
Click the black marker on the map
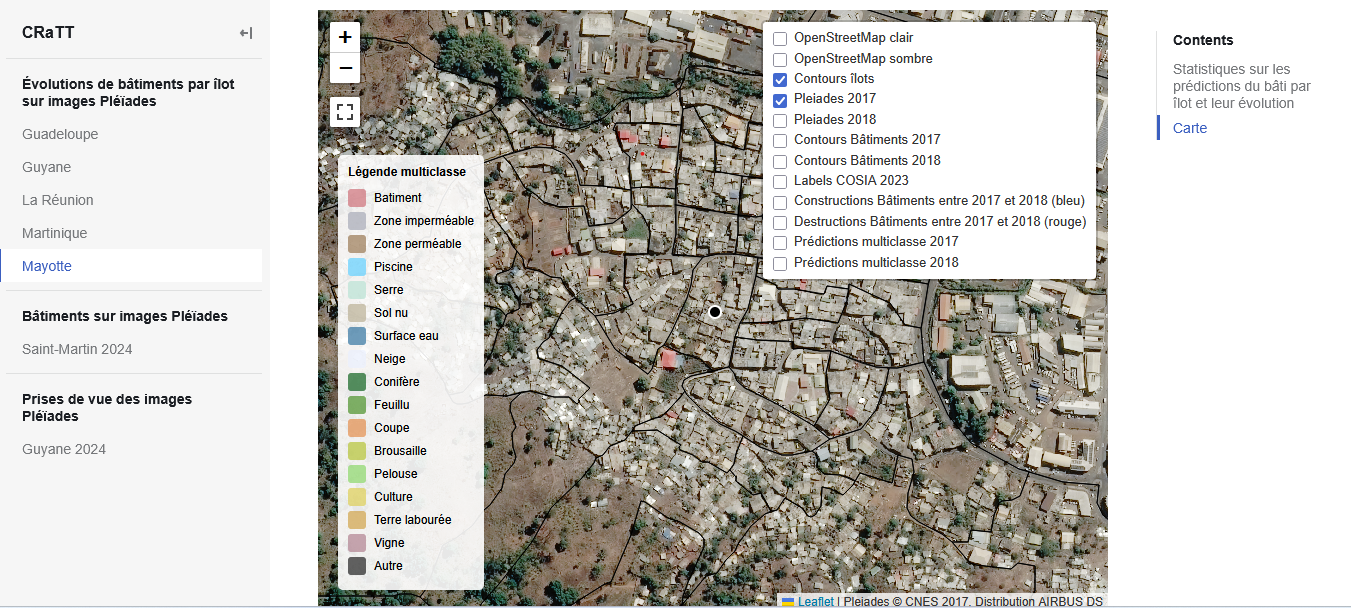[x=715, y=312]
